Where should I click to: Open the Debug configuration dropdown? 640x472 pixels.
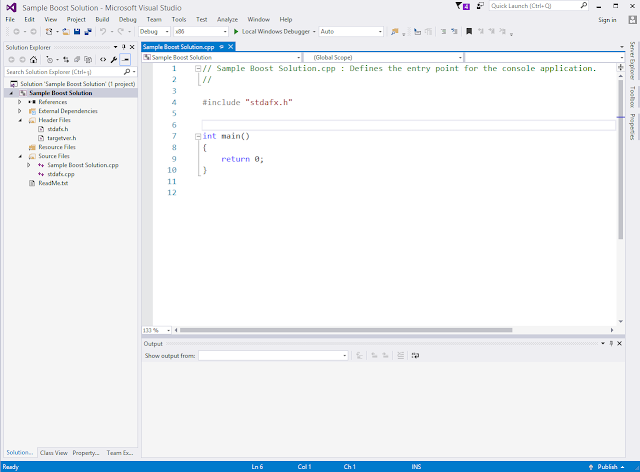(x=154, y=31)
